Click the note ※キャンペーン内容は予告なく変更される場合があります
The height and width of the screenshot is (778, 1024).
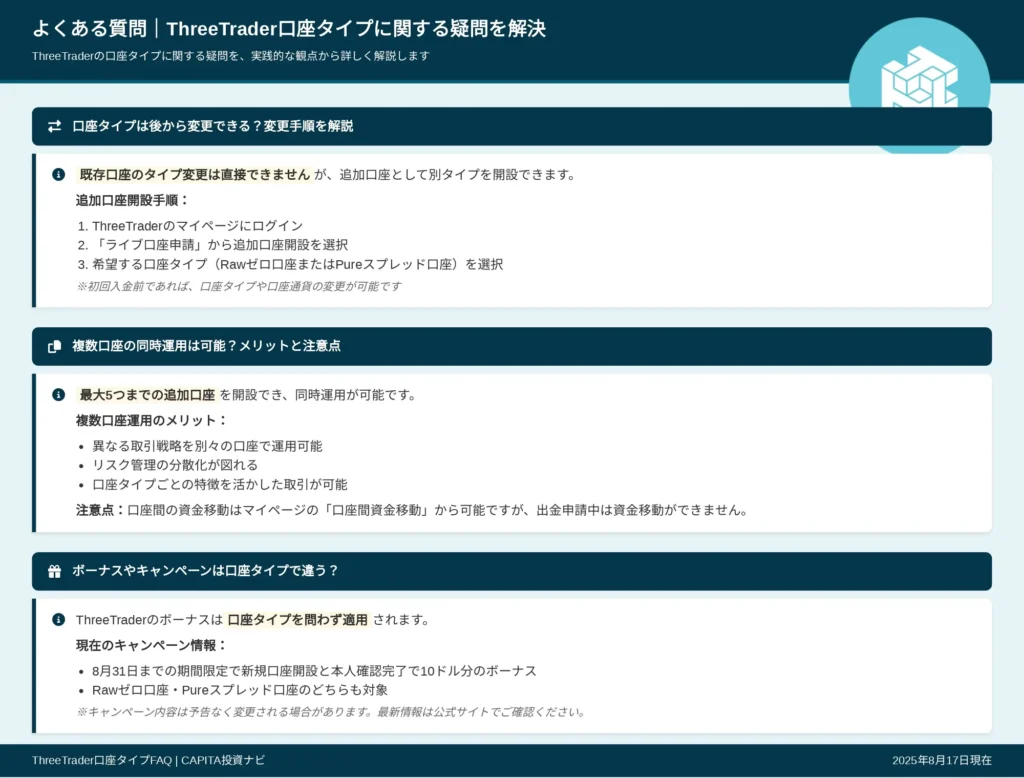(330, 712)
